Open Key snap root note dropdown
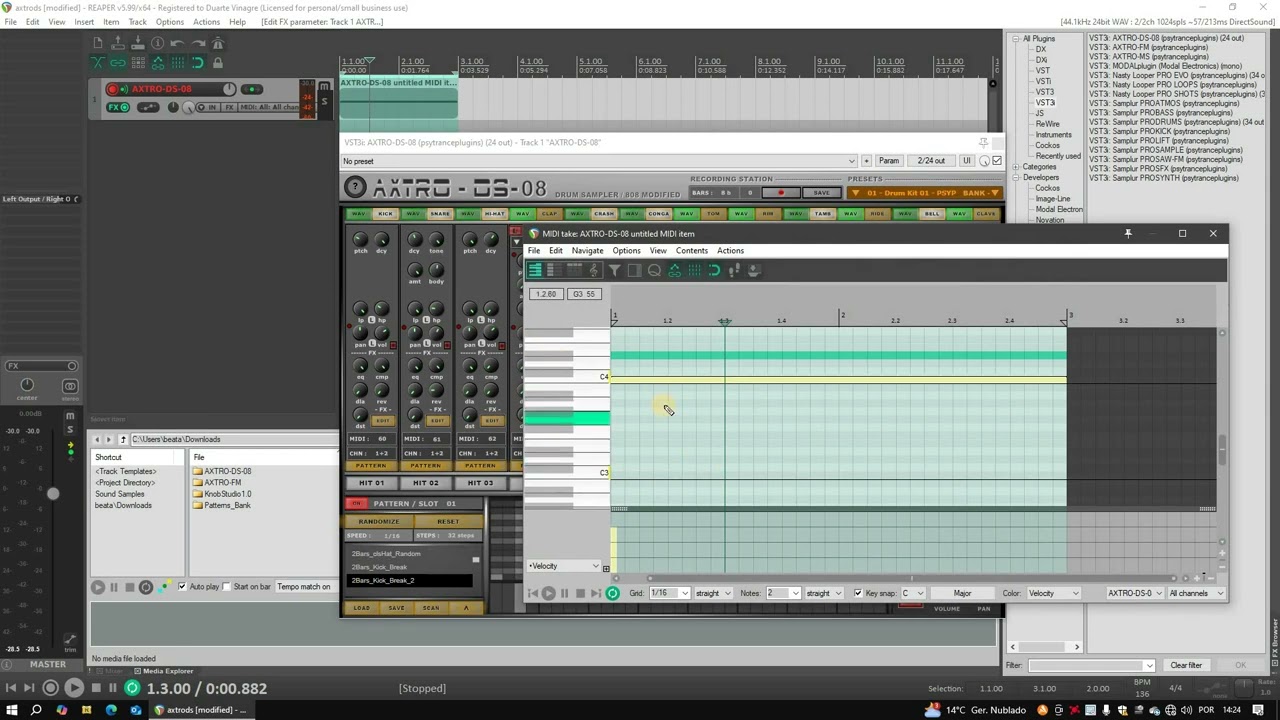Screen dimensions: 1280x720 912,593
